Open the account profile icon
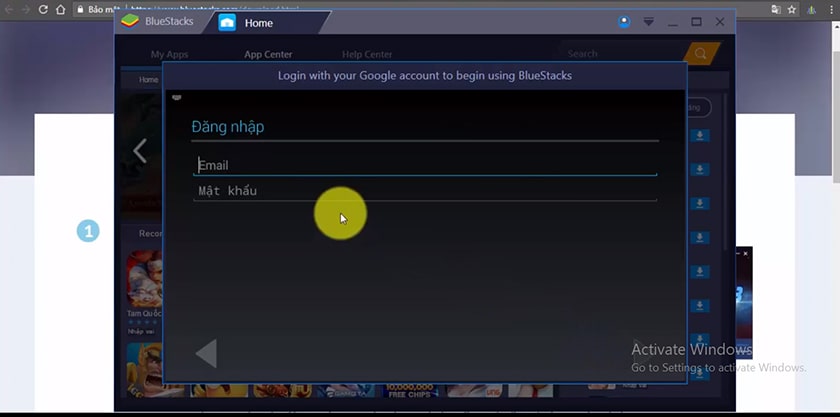Viewport: 840px width, 417px height. (x=624, y=21)
